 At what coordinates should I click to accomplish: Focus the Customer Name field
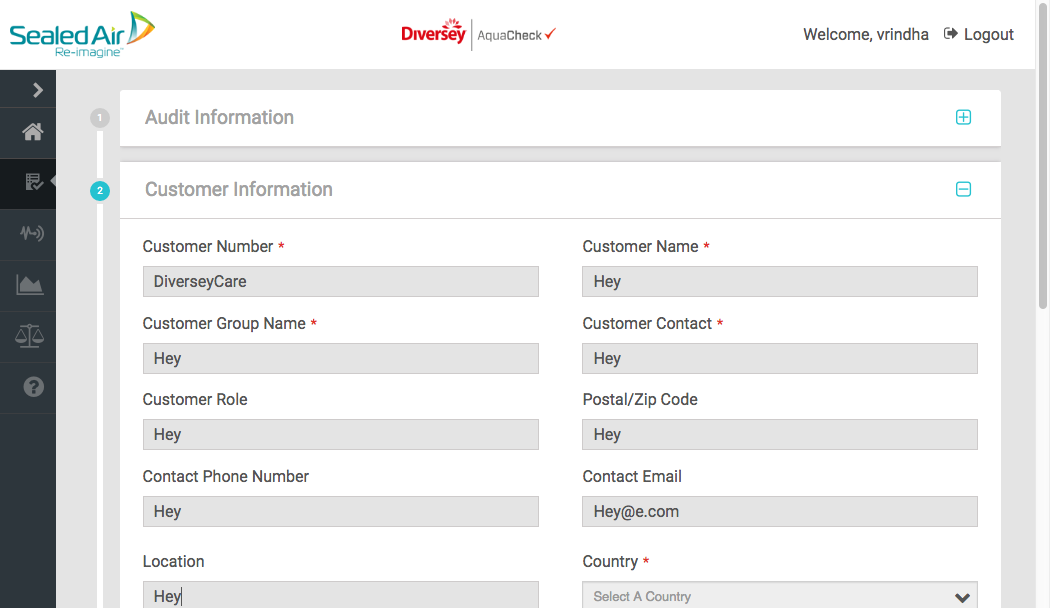coord(779,282)
